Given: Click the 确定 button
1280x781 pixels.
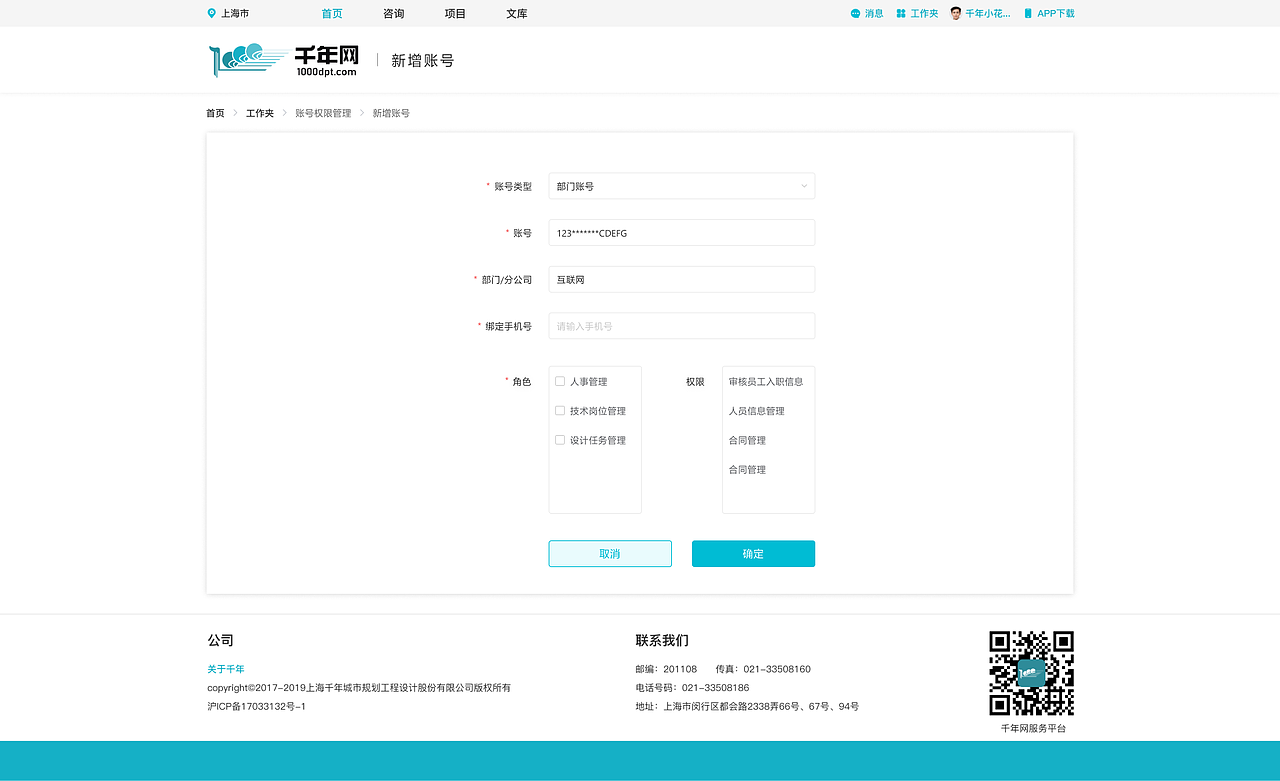Looking at the screenshot, I should click(753, 554).
